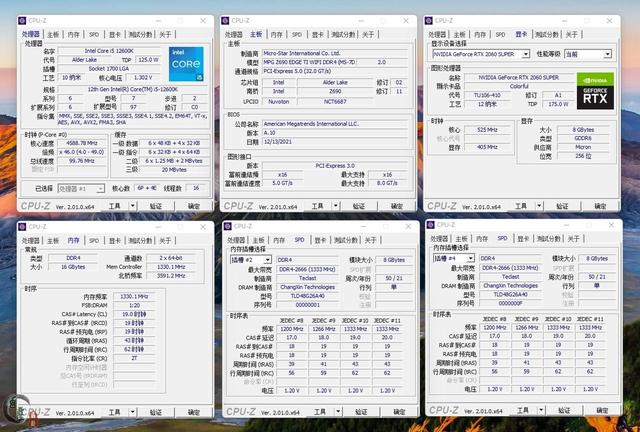Viewport: 640px width, 432px height.
Task: Select the 内存 tab in the Micro-Star mainboard window
Action: tap(276, 35)
